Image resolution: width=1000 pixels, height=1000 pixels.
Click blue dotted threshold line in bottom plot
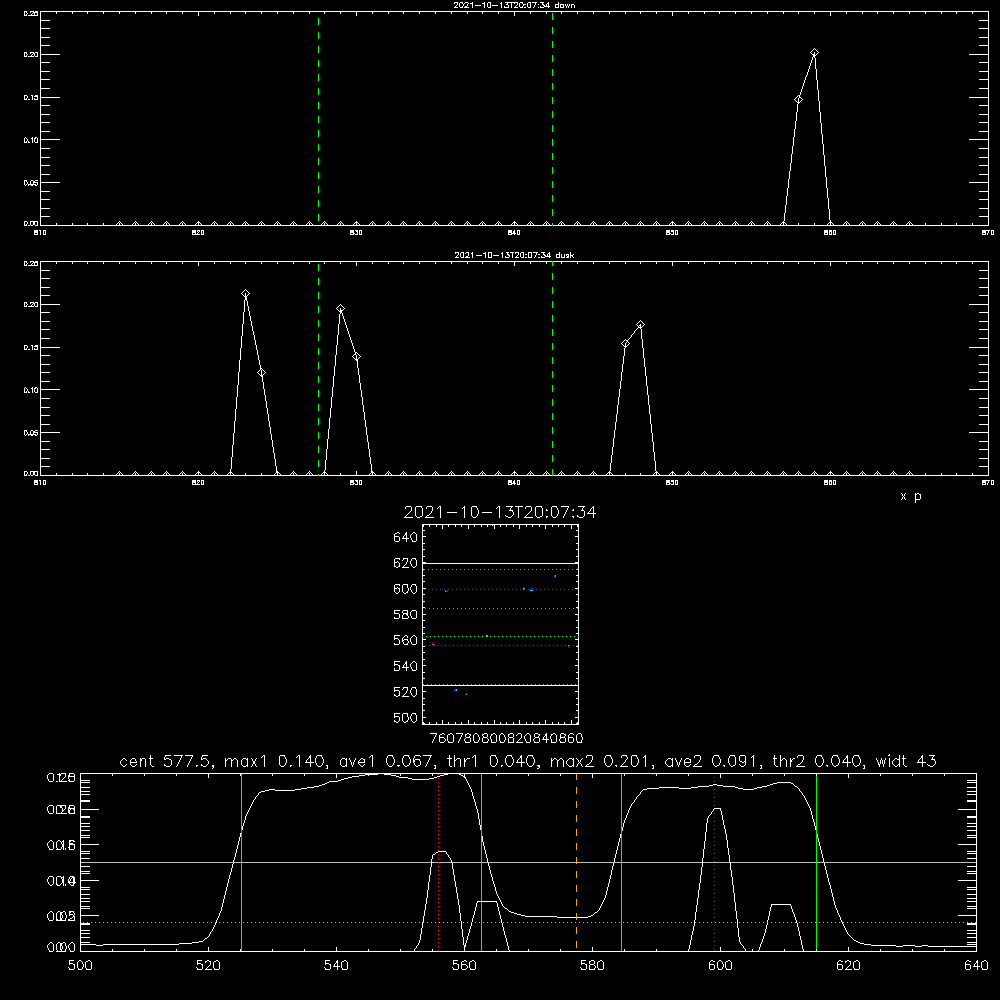(528, 922)
